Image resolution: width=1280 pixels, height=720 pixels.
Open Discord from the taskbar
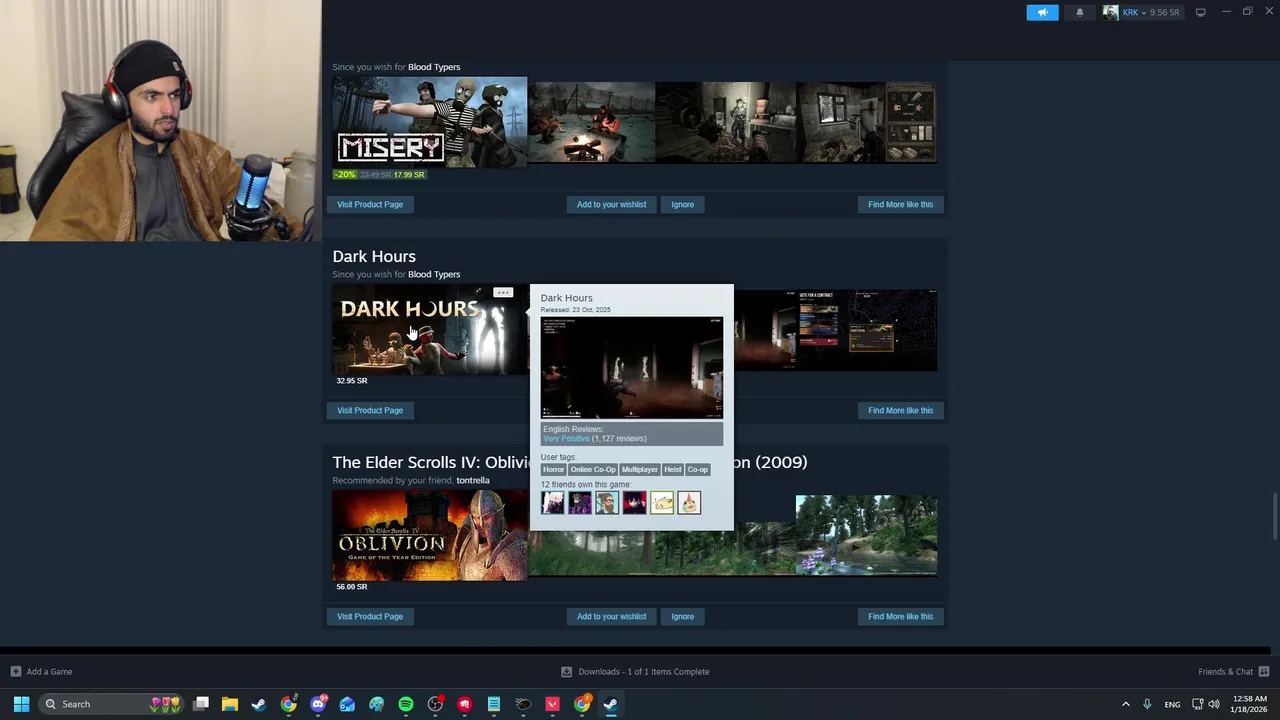pyautogui.click(x=318, y=704)
